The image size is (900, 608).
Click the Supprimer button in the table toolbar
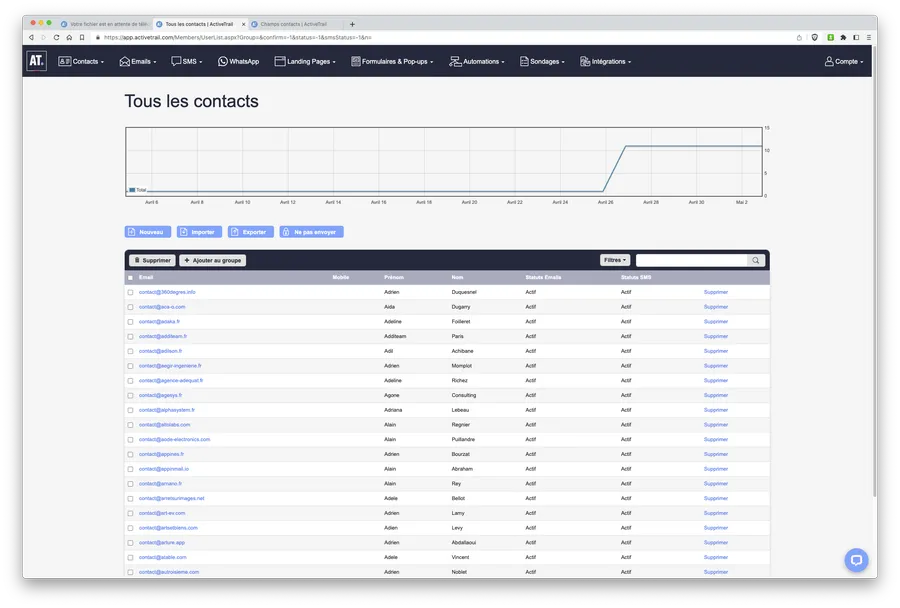(152, 260)
